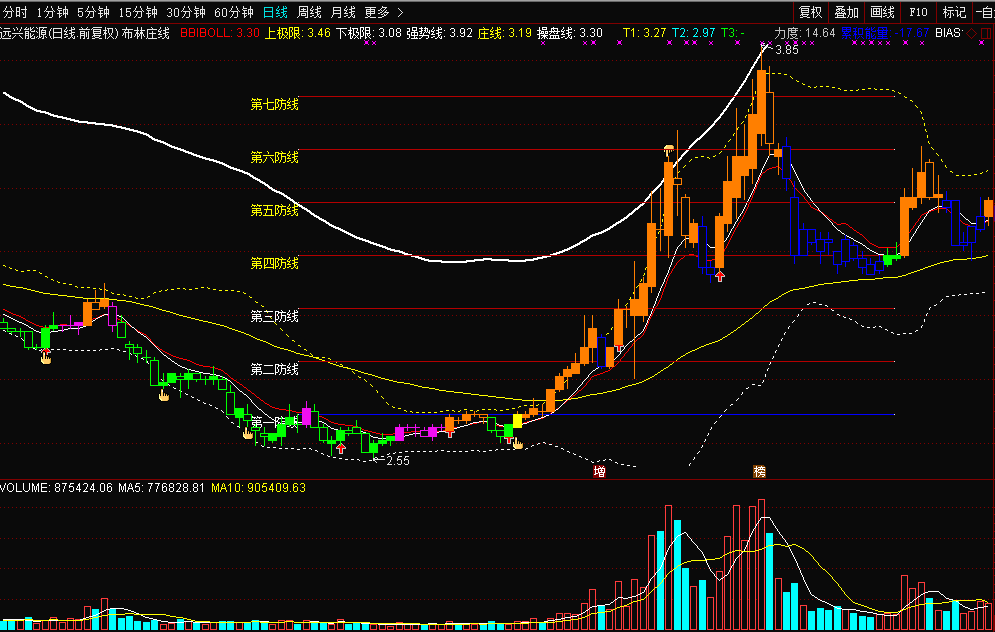Click the 第二防线 line label
Image resolution: width=995 pixels, height=632 pixels.
click(274, 369)
